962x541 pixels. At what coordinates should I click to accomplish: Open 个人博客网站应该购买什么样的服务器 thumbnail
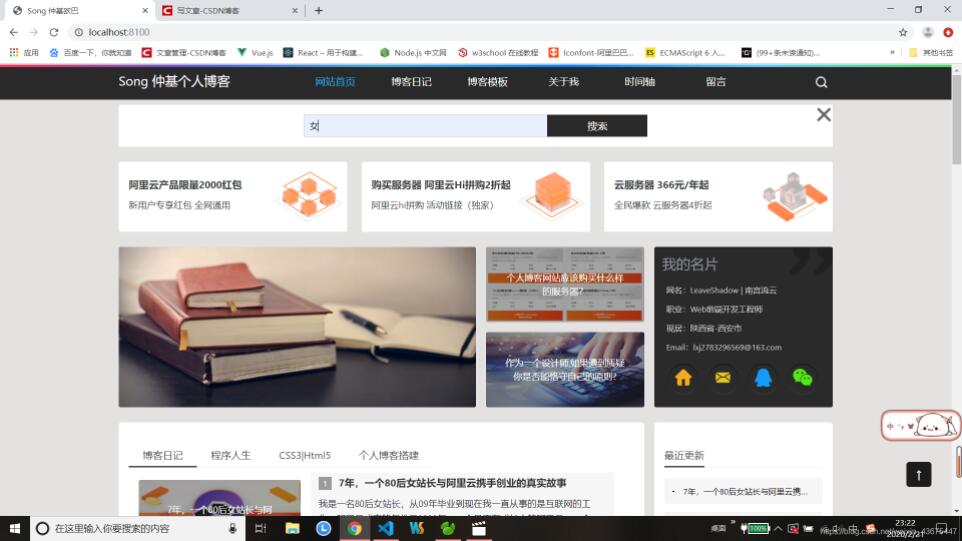coord(565,285)
